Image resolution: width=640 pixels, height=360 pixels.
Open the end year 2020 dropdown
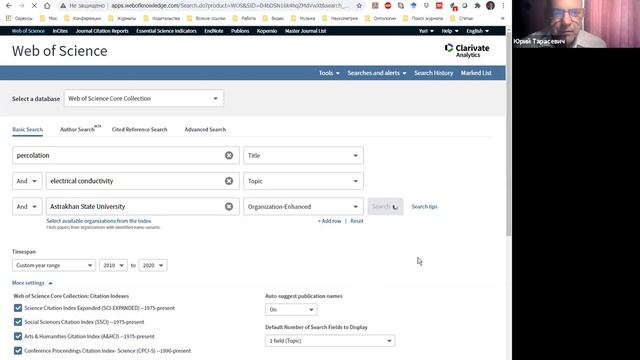pyautogui.click(x=153, y=265)
